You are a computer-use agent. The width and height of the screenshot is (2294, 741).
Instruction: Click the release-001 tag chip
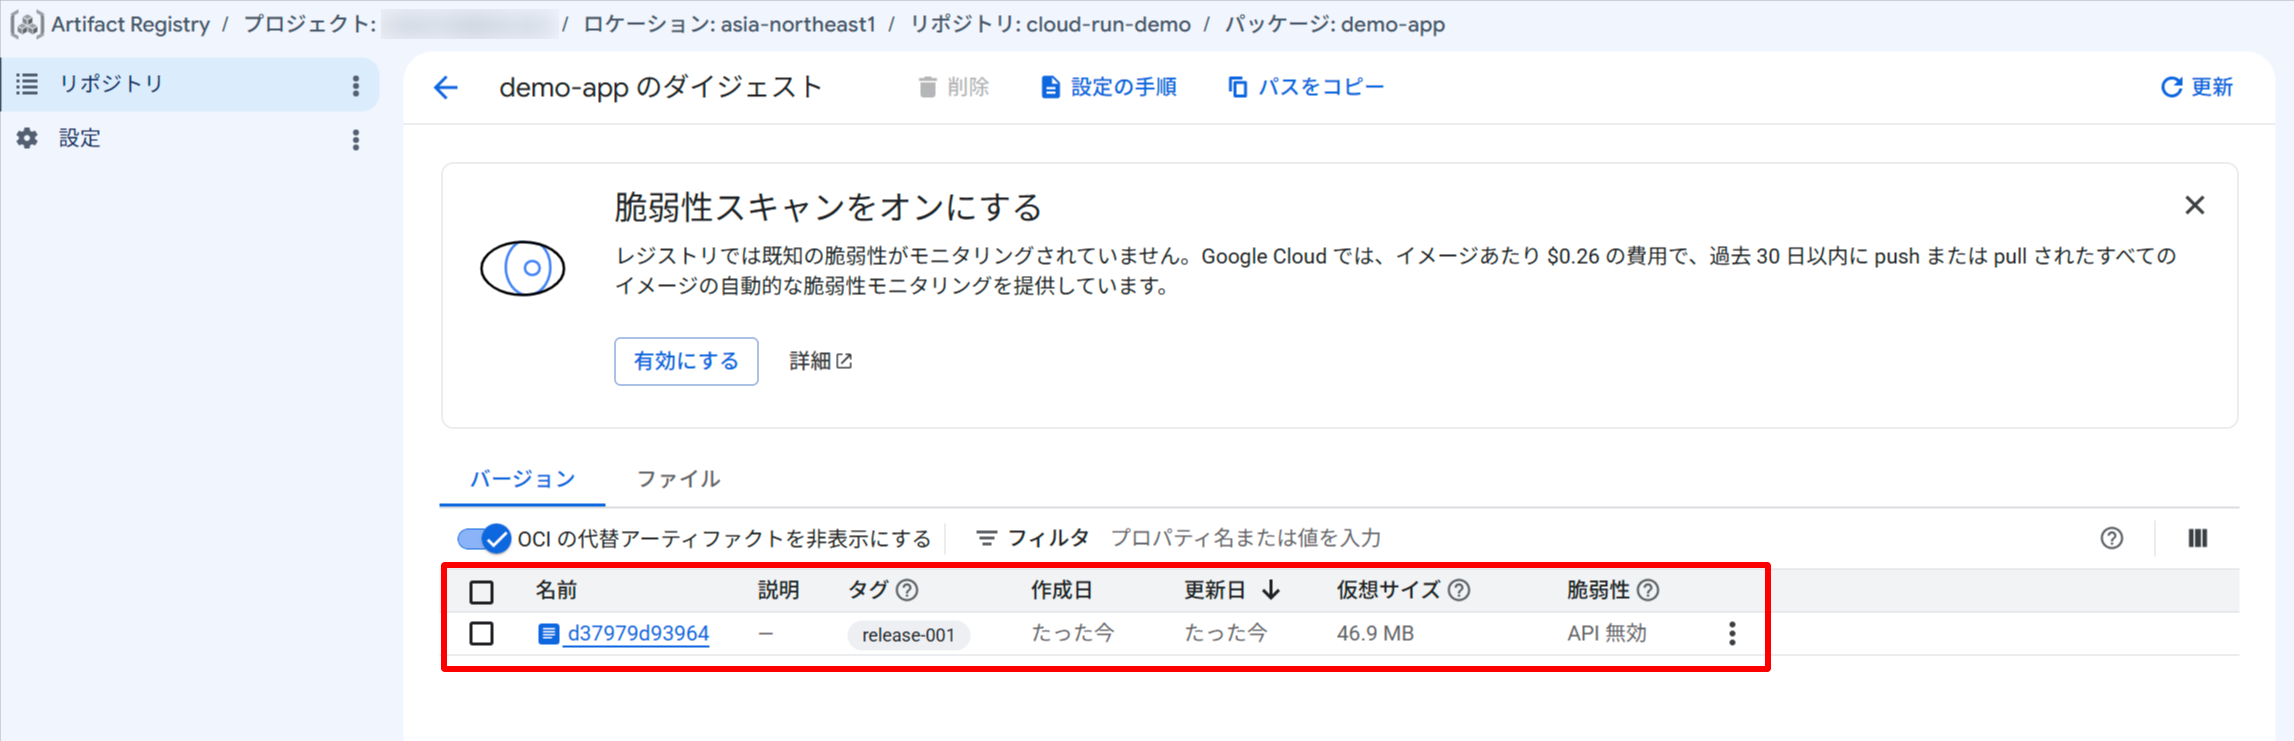point(908,635)
